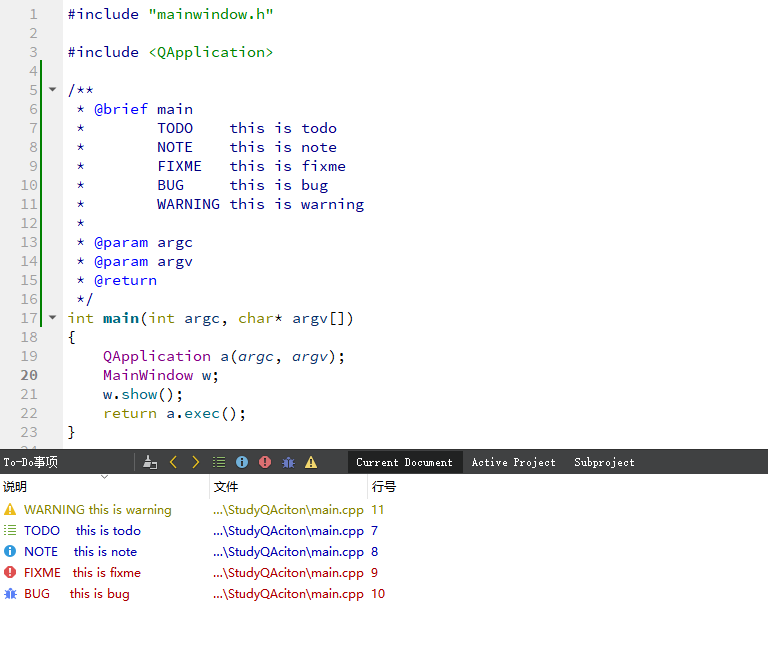
Task: Click line number 17 in editor gutter
Action: coord(29,318)
